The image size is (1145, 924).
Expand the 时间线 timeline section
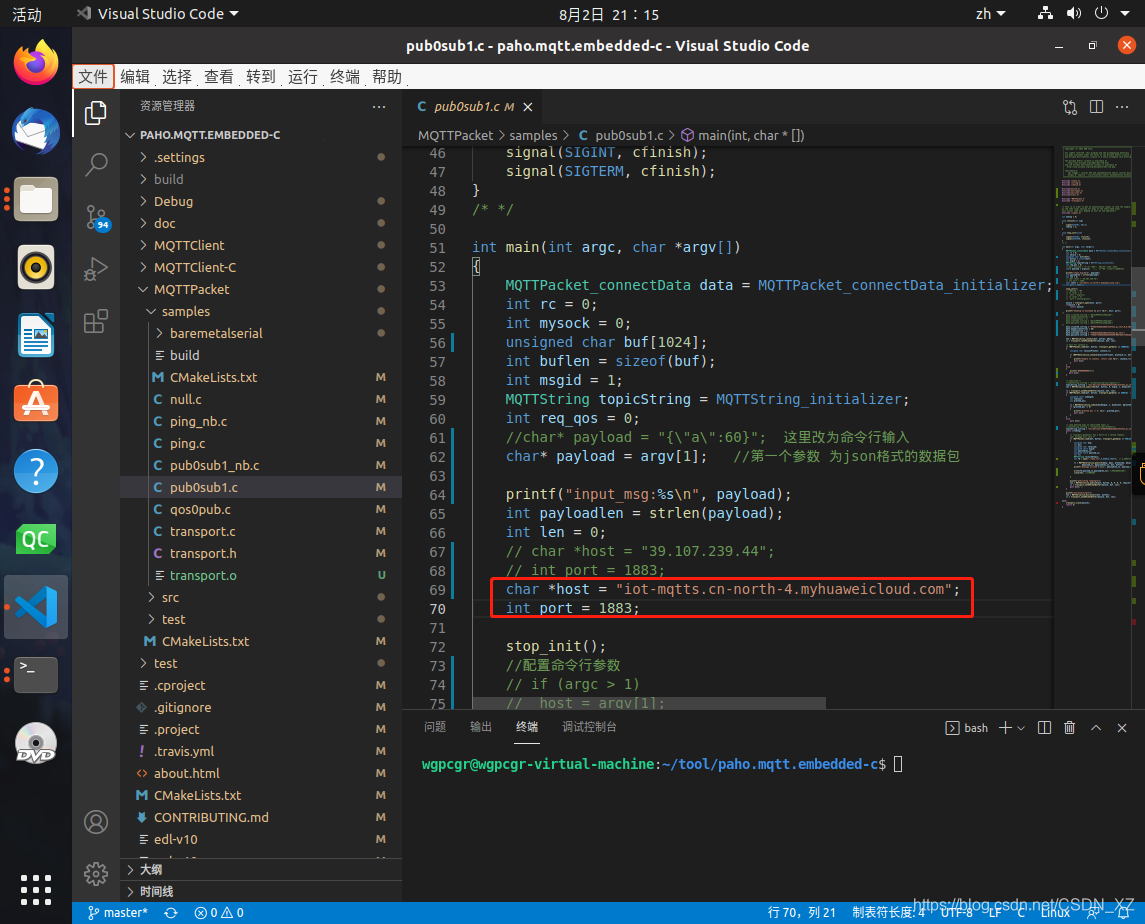click(261, 891)
